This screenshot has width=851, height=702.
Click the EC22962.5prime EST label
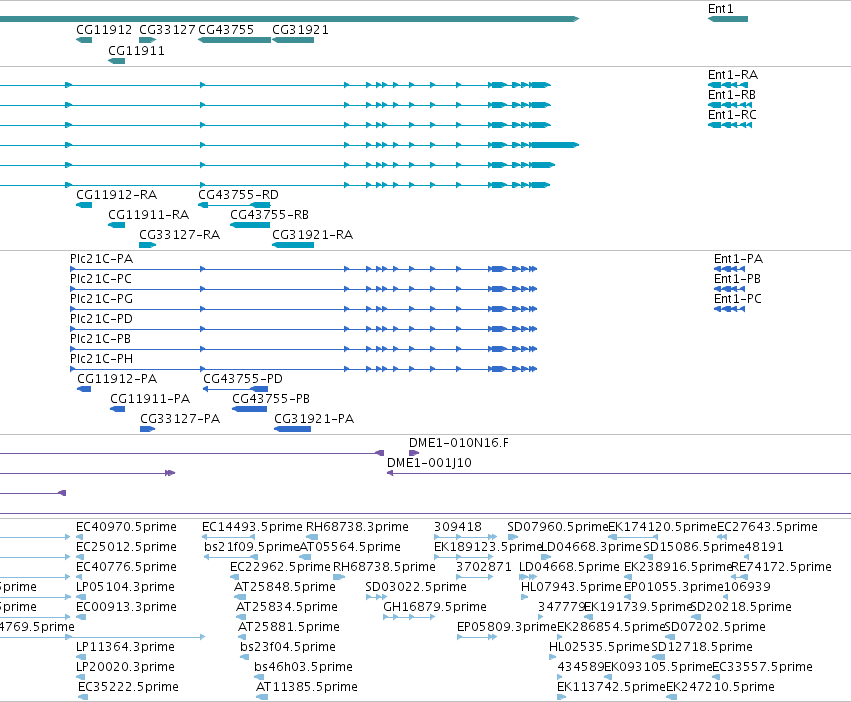(280, 567)
